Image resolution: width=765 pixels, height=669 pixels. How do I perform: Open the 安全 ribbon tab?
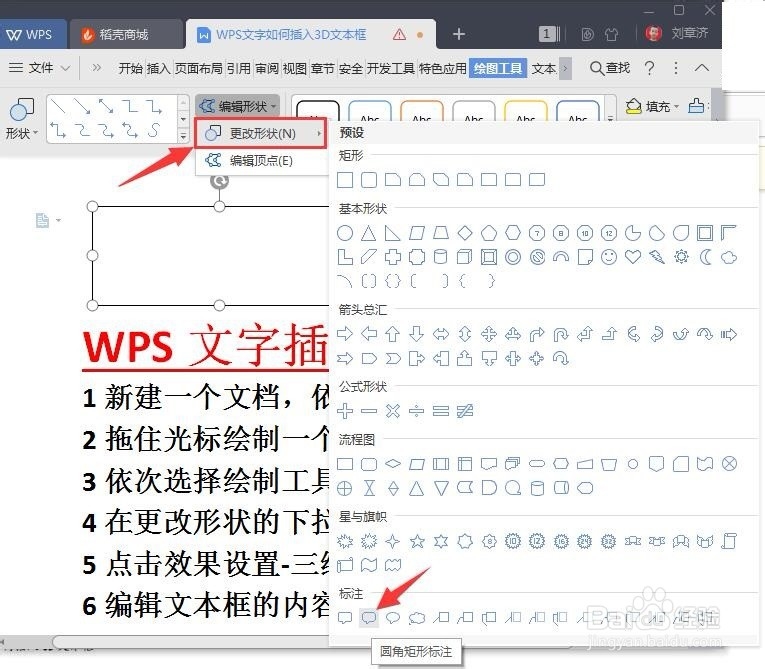pyautogui.click(x=351, y=68)
